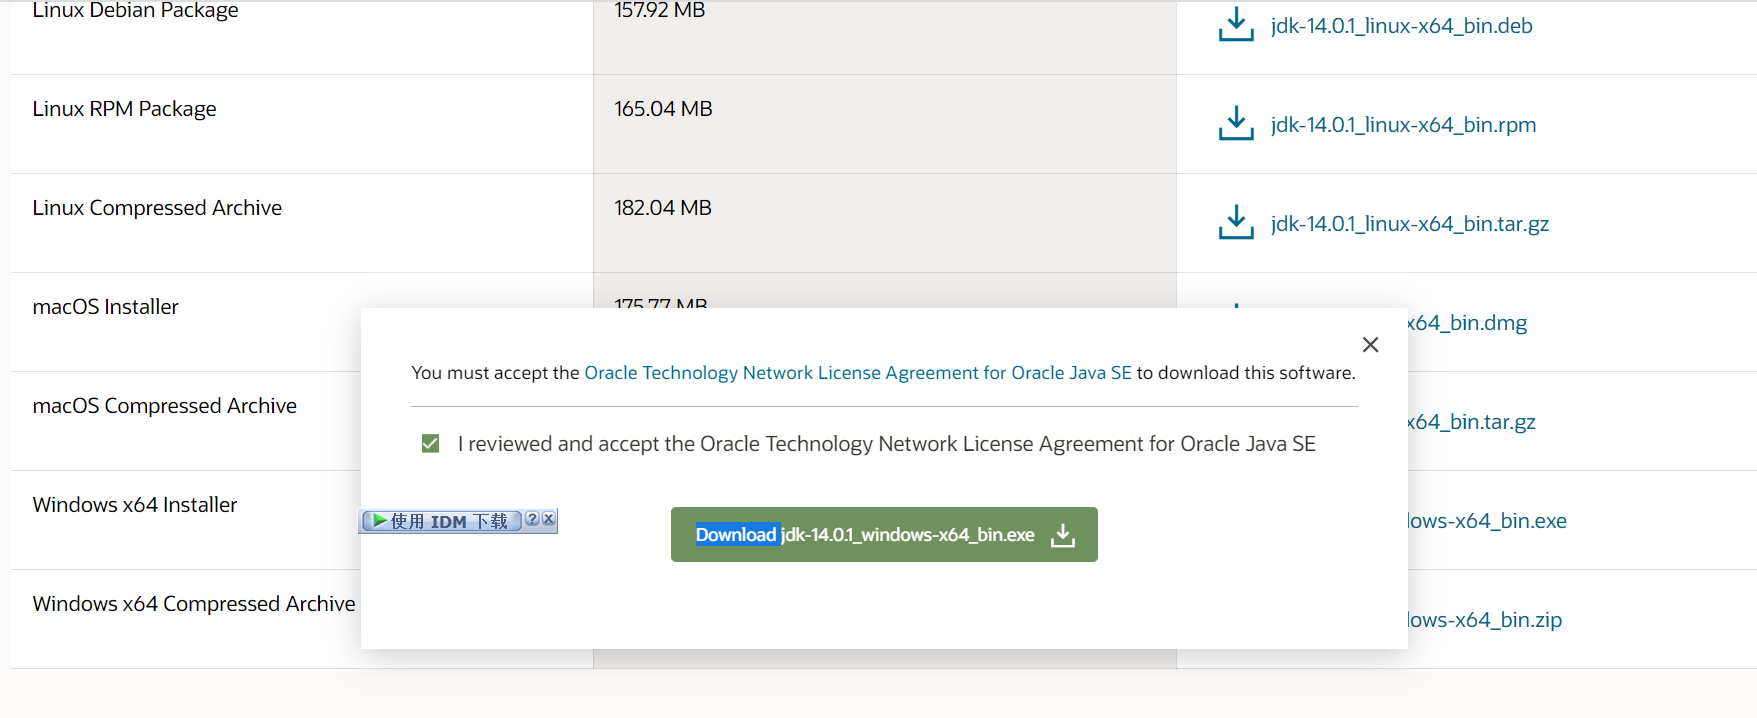
Task: Click the download arrow icon in green button
Action: 1063,535
